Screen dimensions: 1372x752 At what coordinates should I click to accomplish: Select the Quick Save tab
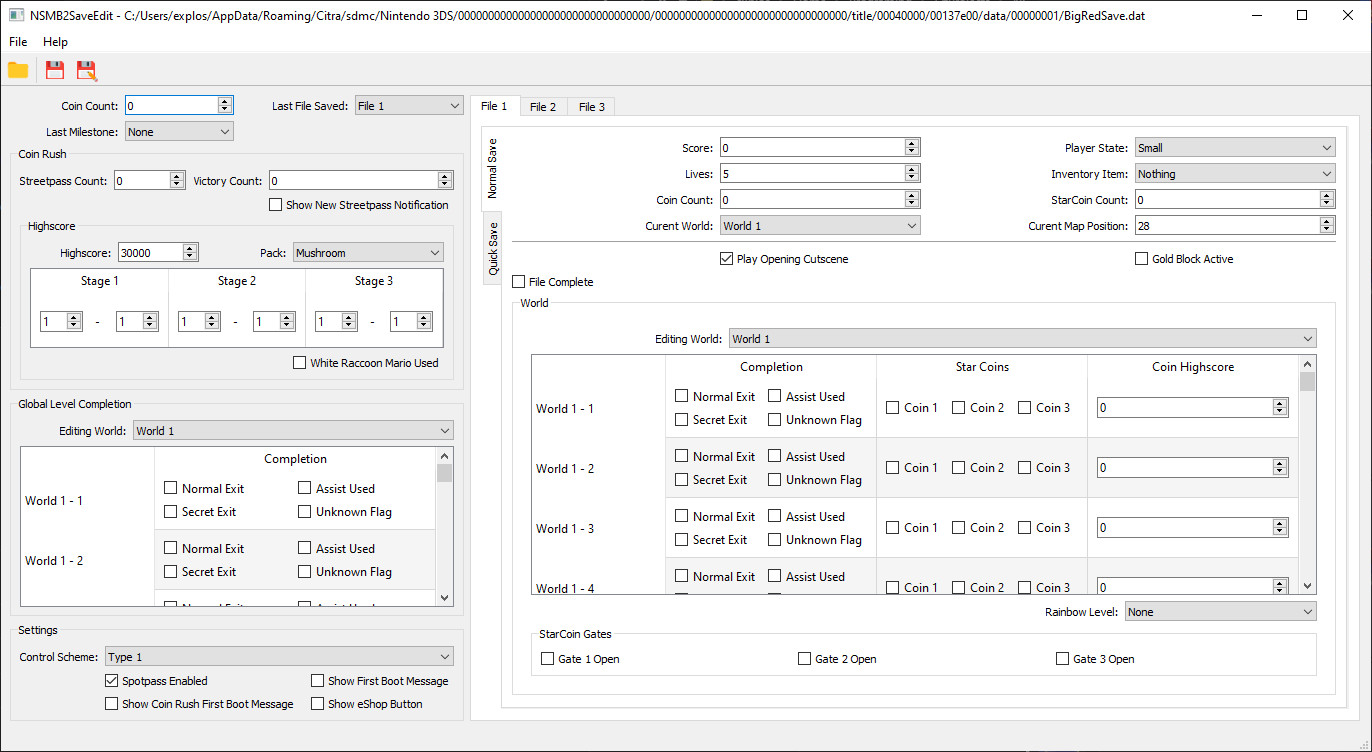tap(493, 248)
